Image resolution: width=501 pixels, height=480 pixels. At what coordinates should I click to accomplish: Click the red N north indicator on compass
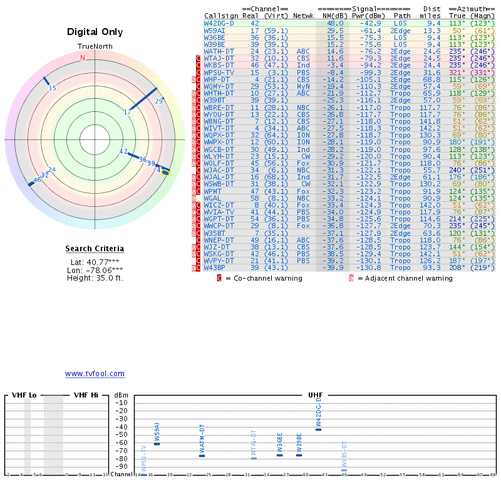tap(82, 57)
